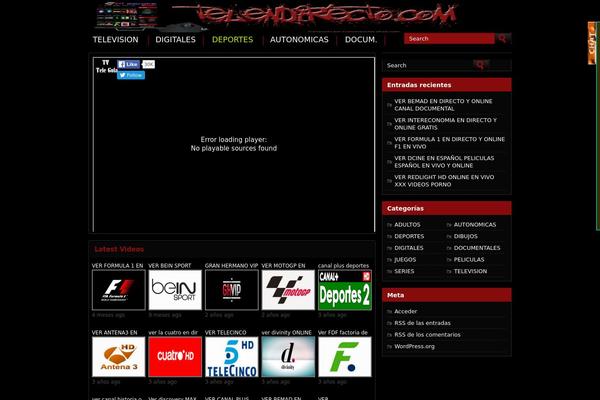
Task: Open VER REDLIGHT HD ONLINE post
Action: pos(444,181)
